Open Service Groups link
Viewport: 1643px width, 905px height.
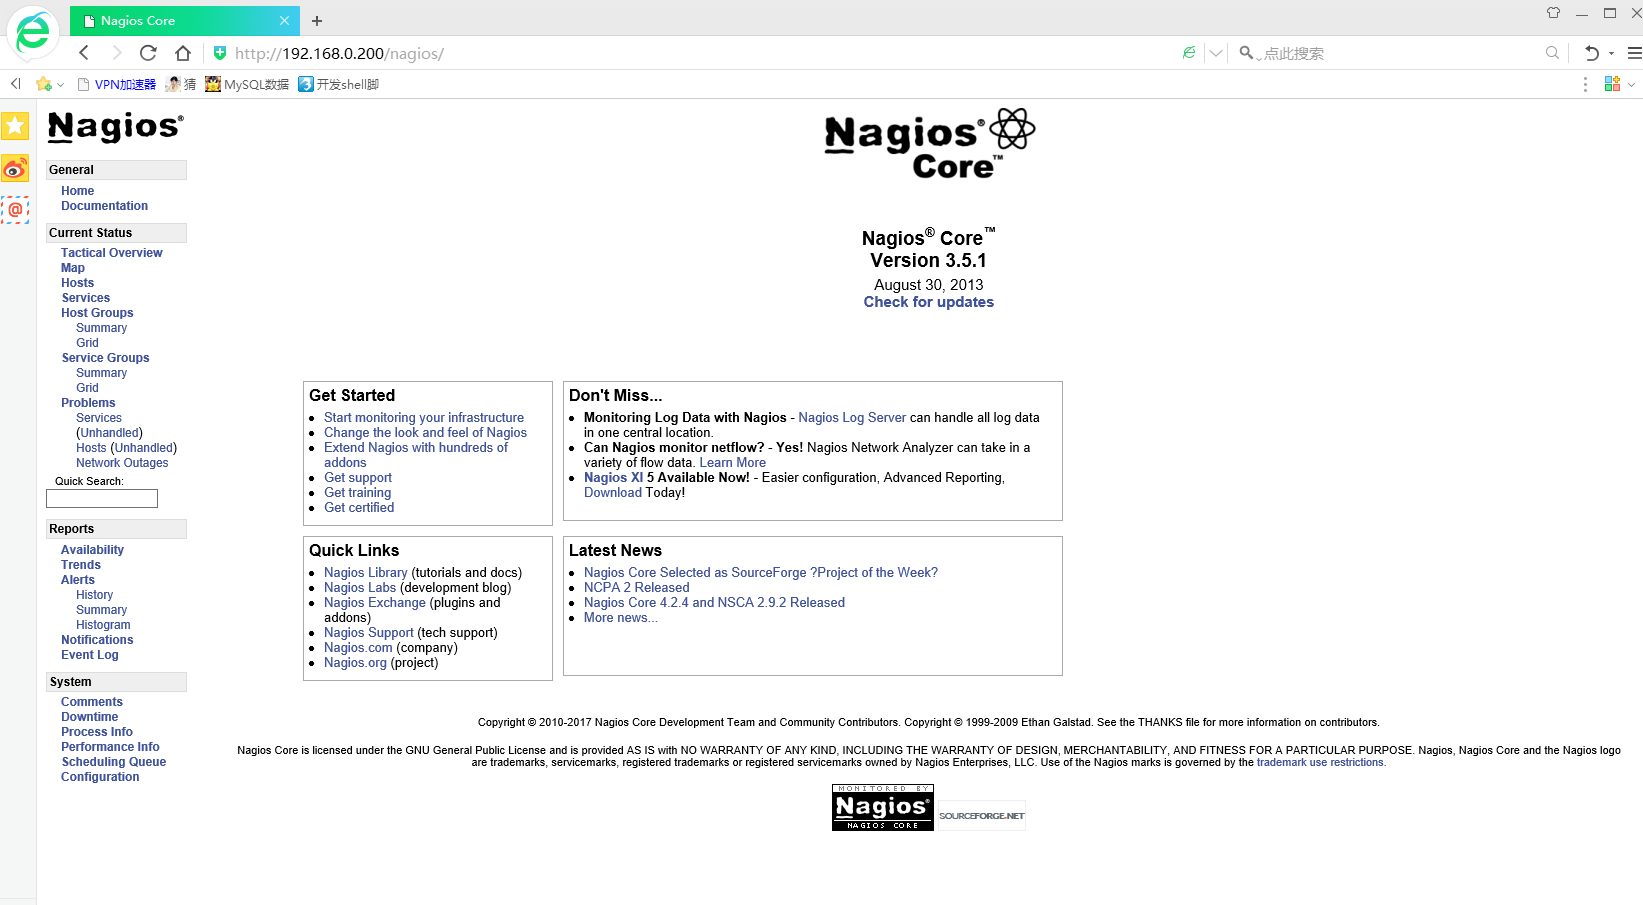pyautogui.click(x=105, y=358)
